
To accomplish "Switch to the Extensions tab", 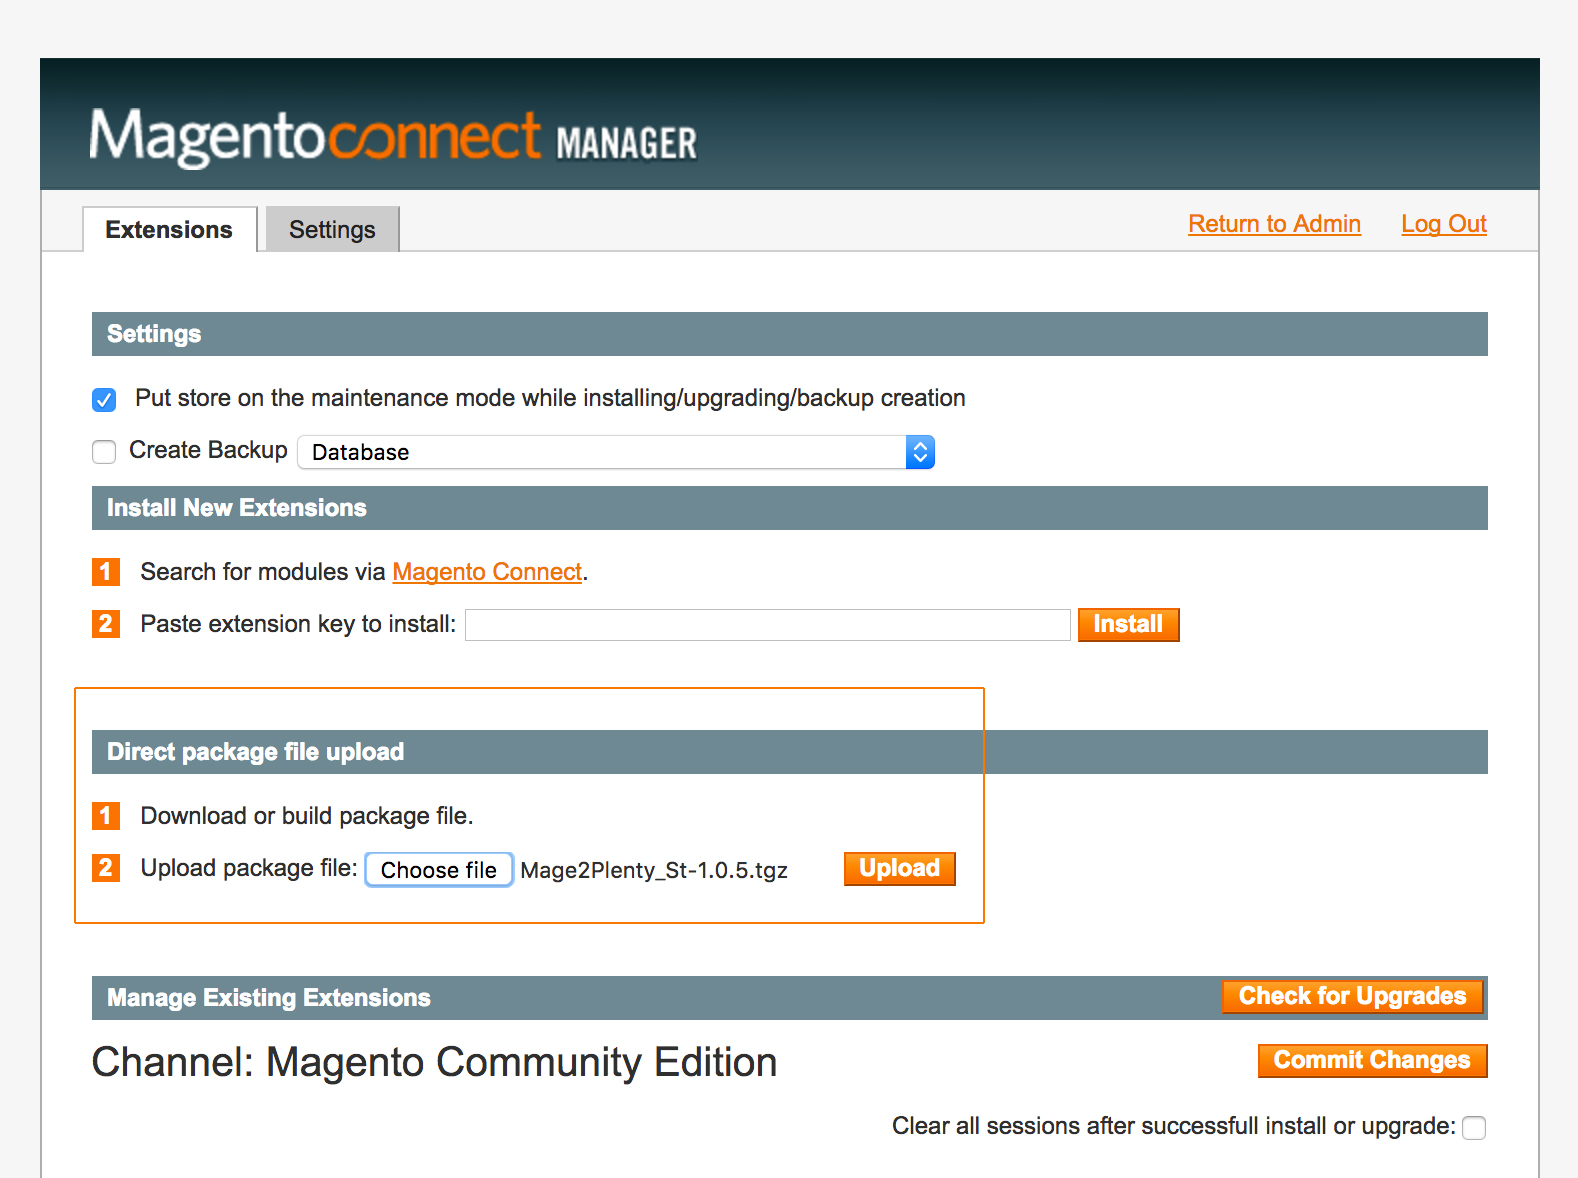I will 169,229.
